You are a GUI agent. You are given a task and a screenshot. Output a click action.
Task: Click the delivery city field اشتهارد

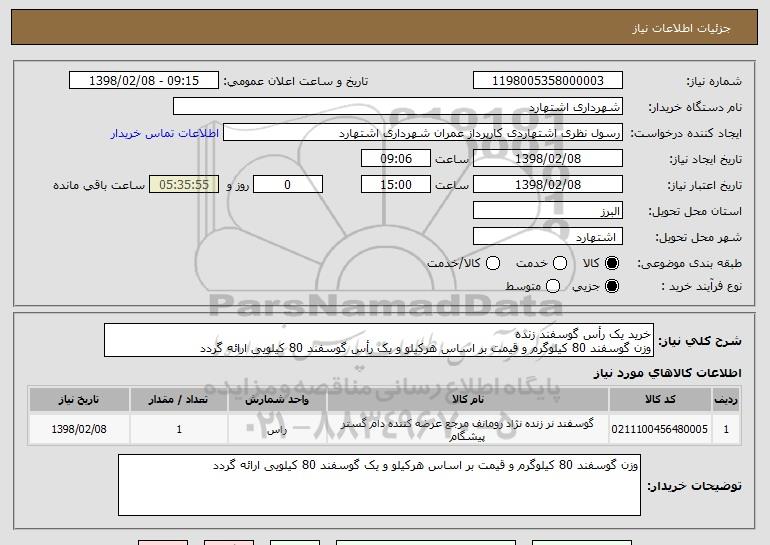[x=548, y=237]
